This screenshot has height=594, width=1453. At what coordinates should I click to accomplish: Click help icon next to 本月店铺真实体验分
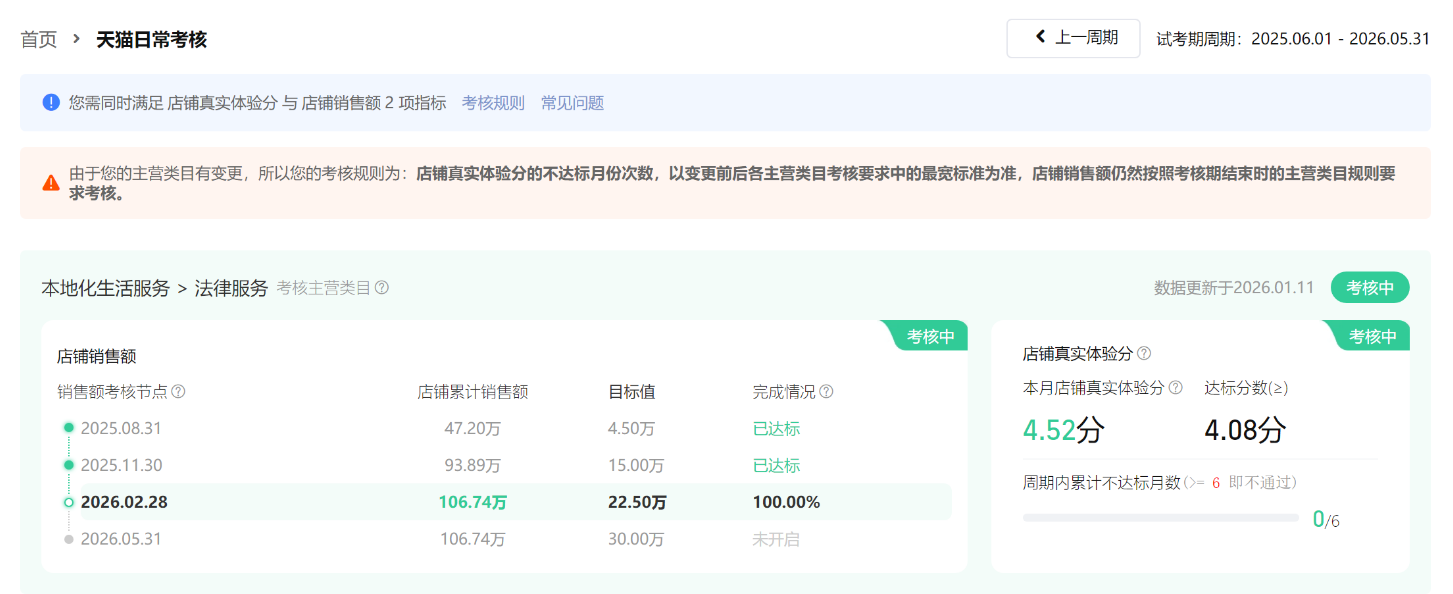click(1176, 388)
